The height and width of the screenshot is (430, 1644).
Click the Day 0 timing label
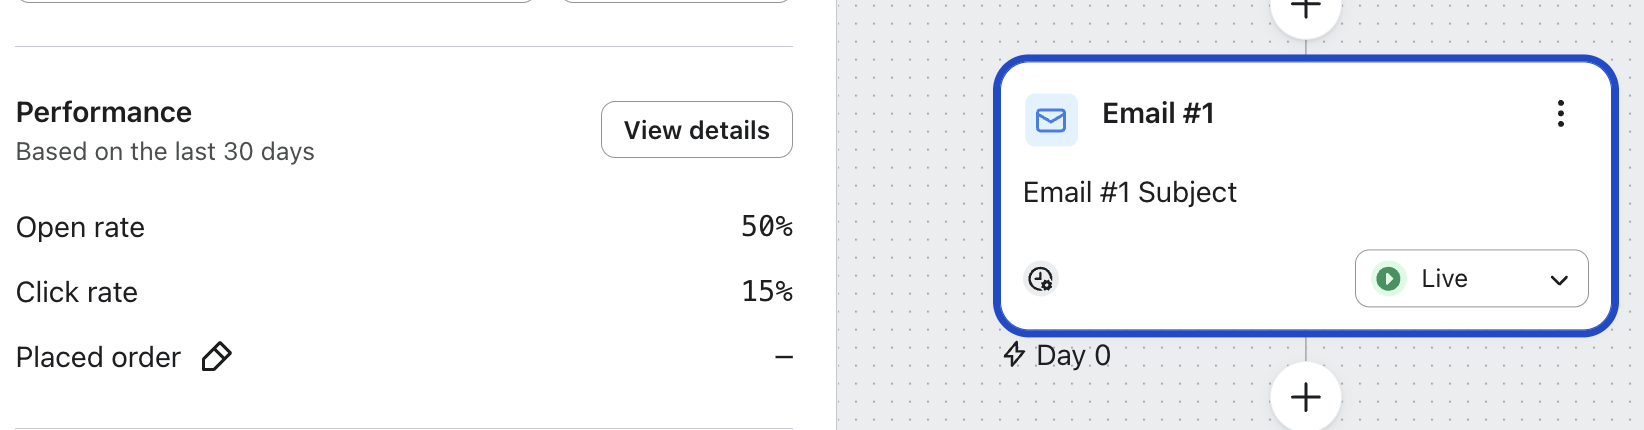pyautogui.click(x=1073, y=356)
